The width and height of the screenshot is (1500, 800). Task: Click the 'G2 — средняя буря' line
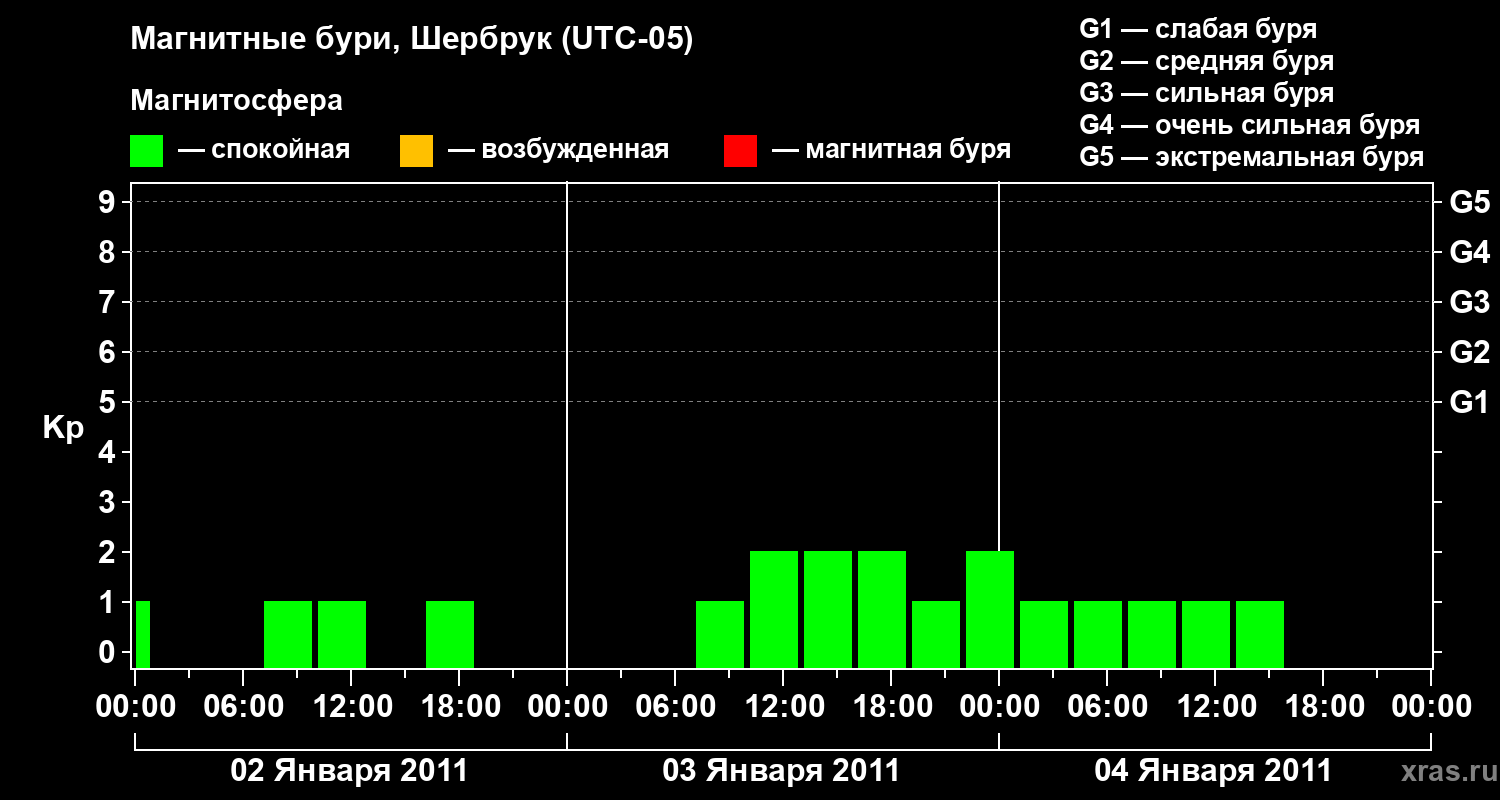1206,61
